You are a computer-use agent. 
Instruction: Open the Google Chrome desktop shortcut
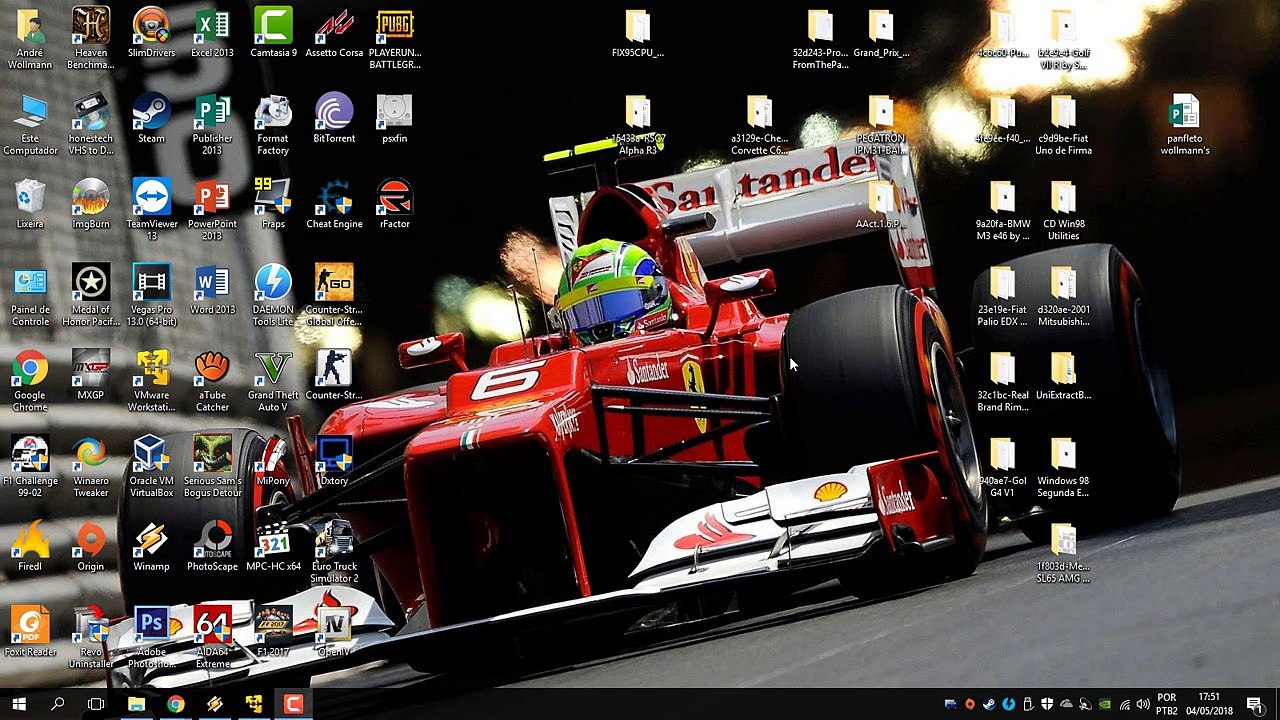click(30, 381)
